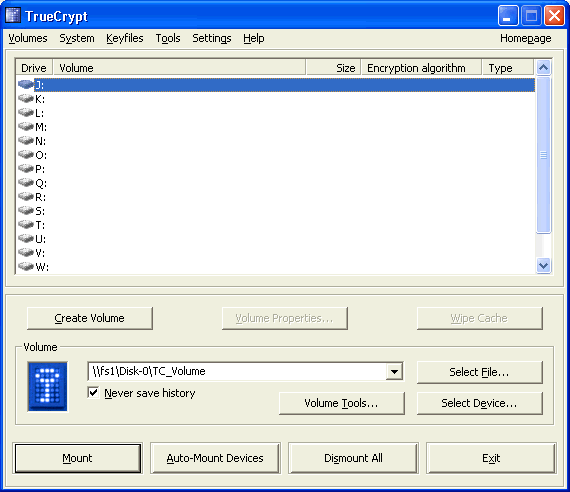
Task: Open the Tools menu
Action: coord(168,38)
